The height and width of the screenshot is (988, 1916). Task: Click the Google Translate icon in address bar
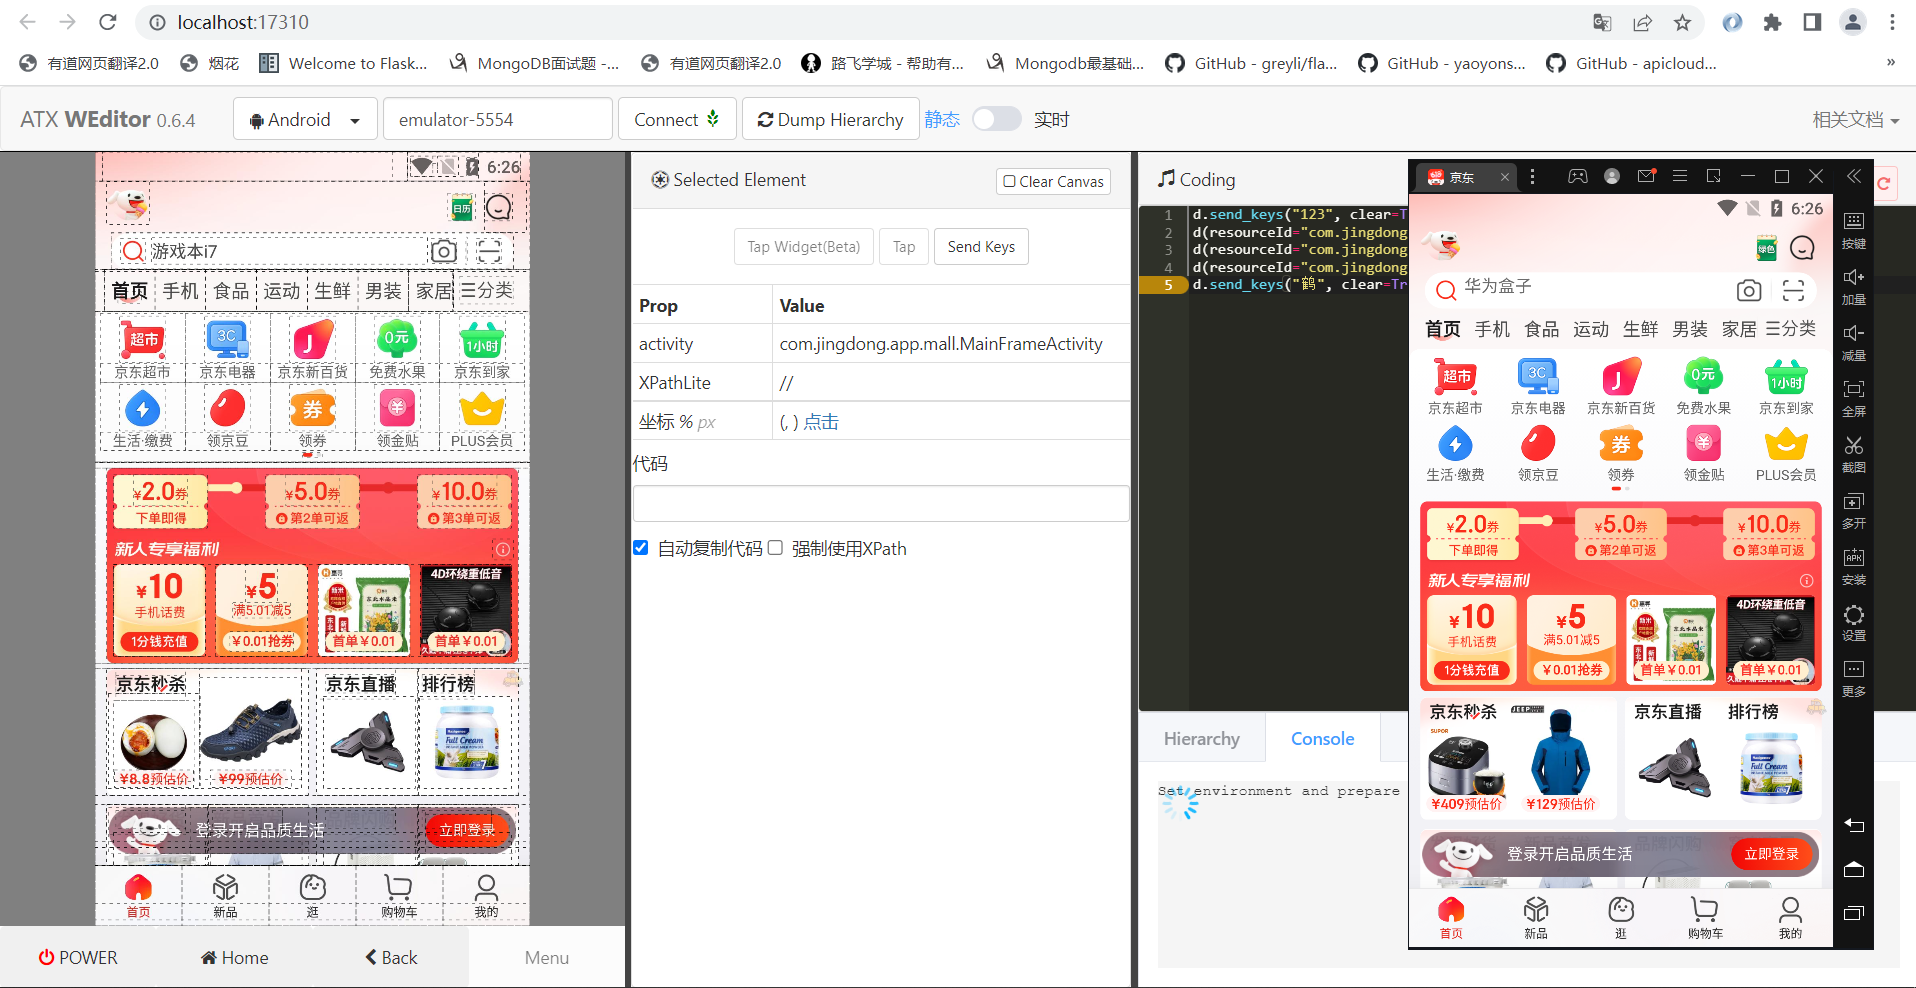(1602, 22)
